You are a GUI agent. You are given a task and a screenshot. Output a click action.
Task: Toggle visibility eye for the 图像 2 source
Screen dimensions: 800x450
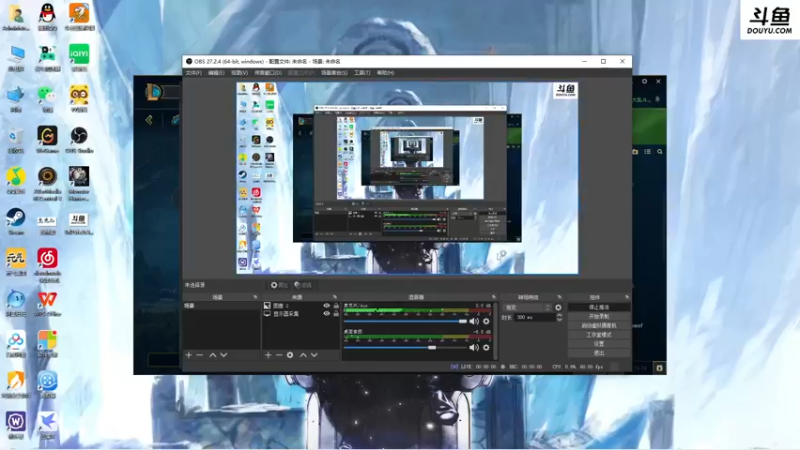pyautogui.click(x=327, y=306)
